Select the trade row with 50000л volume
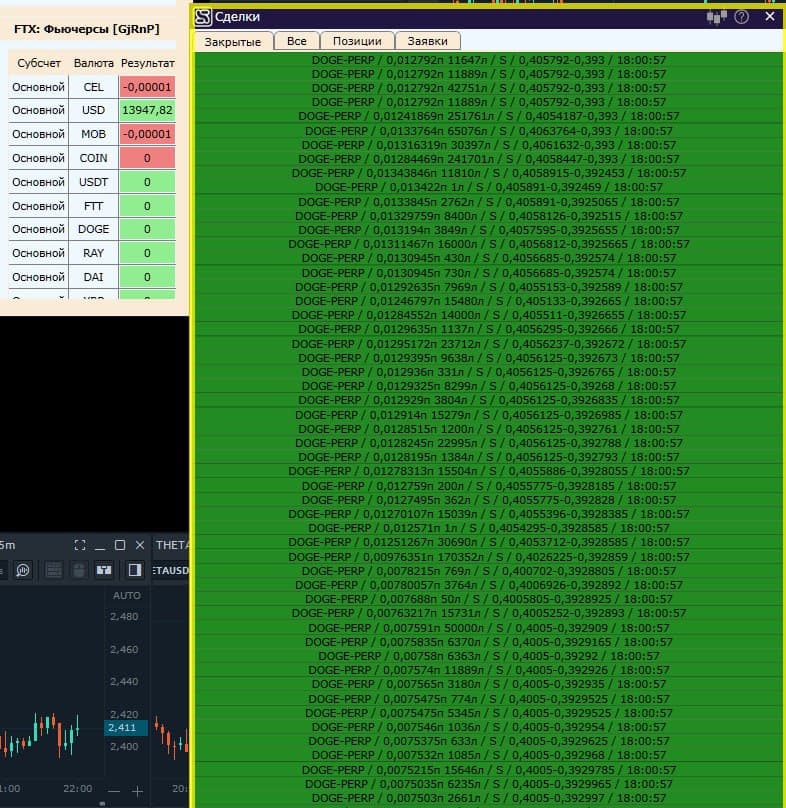Viewport: 786px width, 808px height. tap(489, 628)
